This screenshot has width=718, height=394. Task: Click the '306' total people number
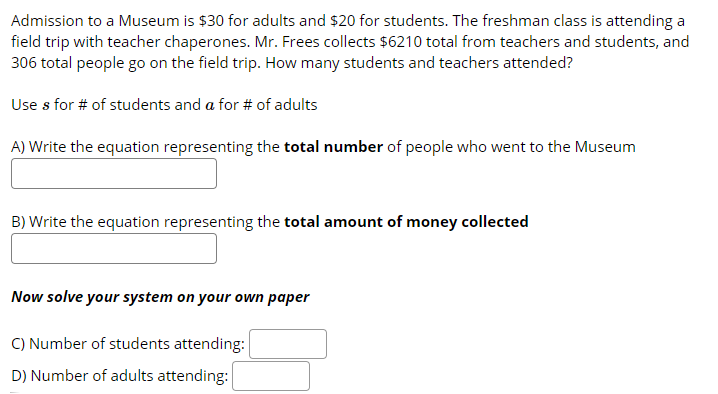(24, 63)
